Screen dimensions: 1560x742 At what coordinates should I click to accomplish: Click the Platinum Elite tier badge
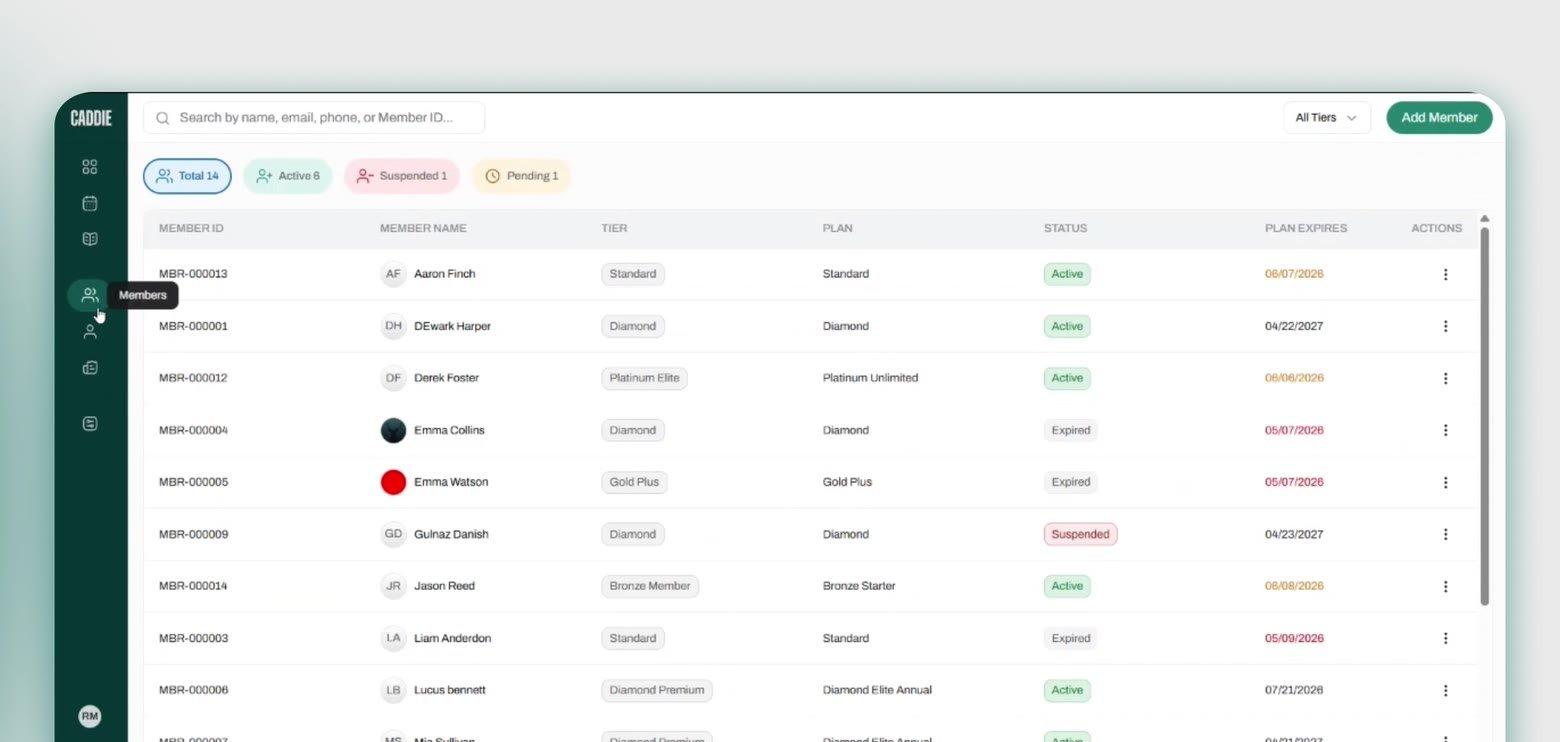click(644, 378)
